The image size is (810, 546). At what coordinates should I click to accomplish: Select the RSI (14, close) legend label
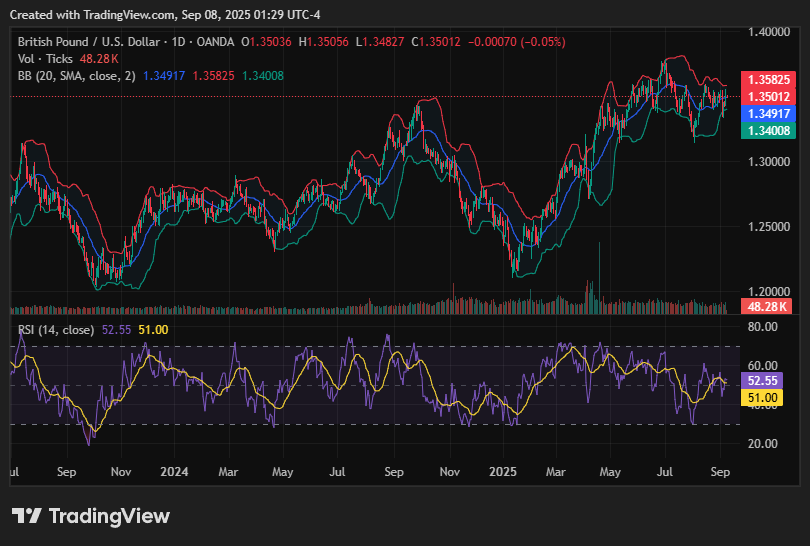(x=56, y=330)
